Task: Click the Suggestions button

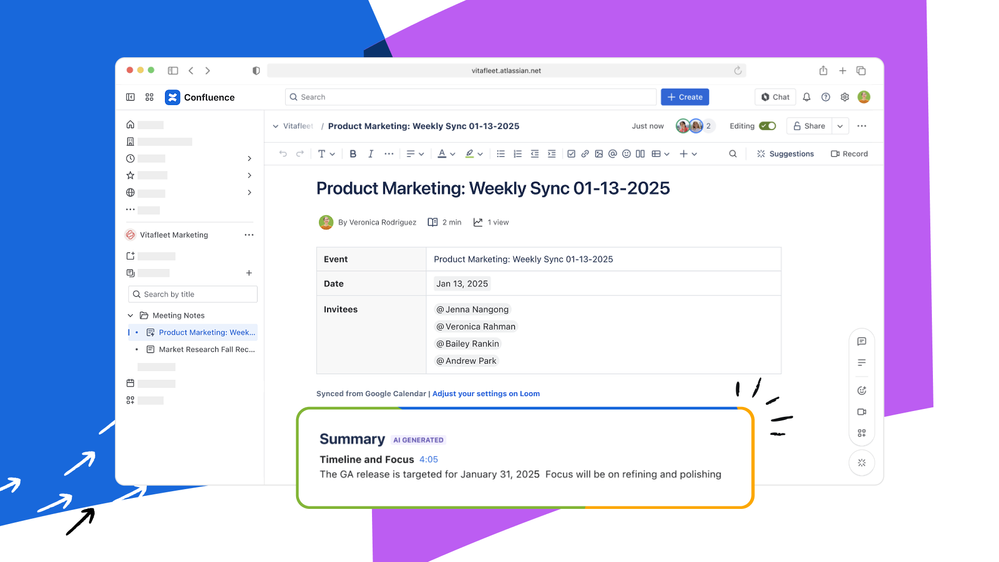Action: coord(785,154)
